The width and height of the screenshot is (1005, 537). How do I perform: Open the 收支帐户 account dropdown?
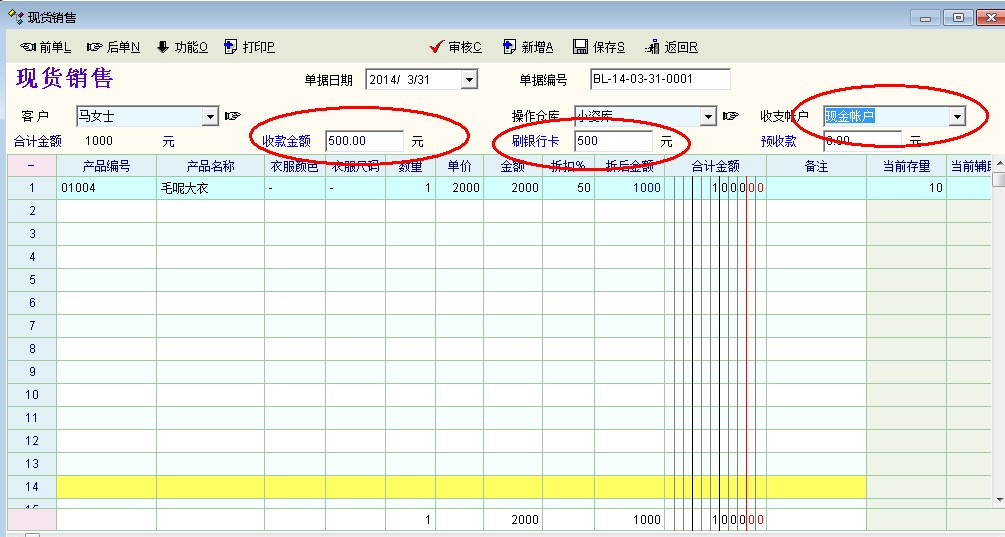point(957,117)
